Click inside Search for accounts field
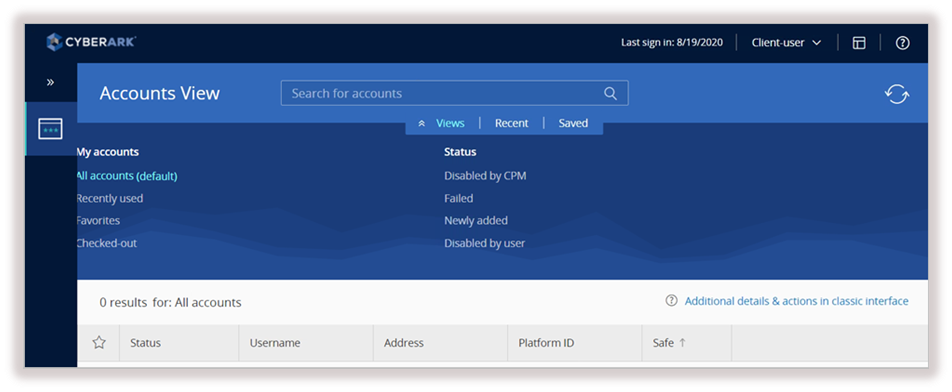The image size is (952, 392). pyautogui.click(x=454, y=93)
